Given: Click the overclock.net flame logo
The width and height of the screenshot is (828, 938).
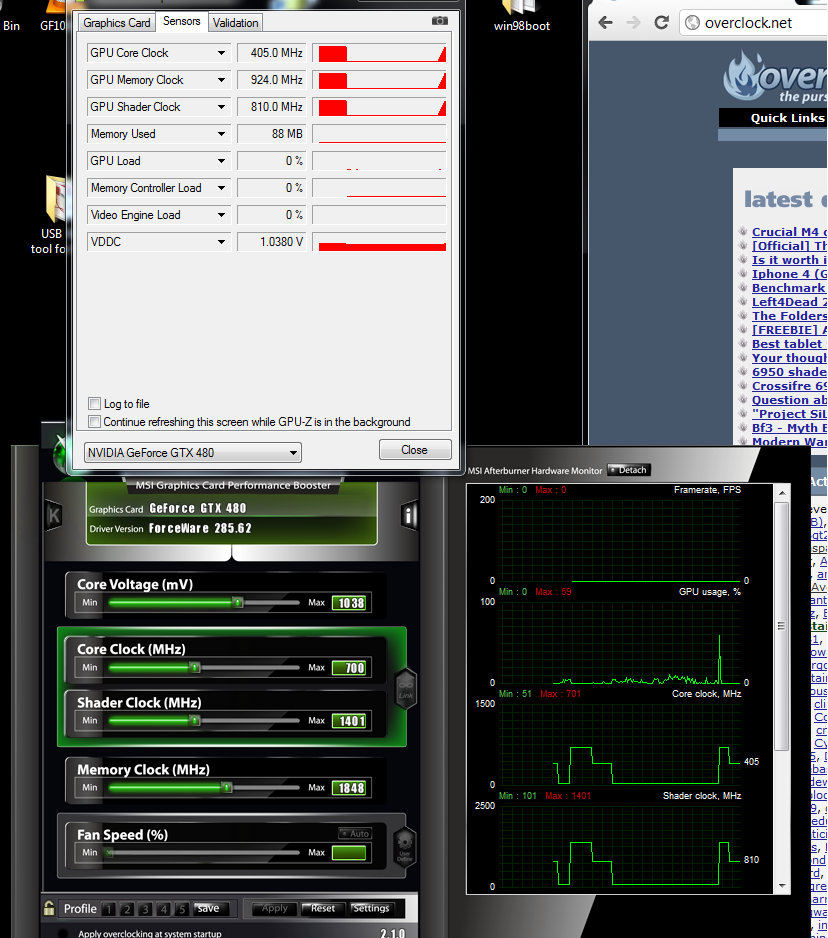Looking at the screenshot, I should (x=742, y=76).
